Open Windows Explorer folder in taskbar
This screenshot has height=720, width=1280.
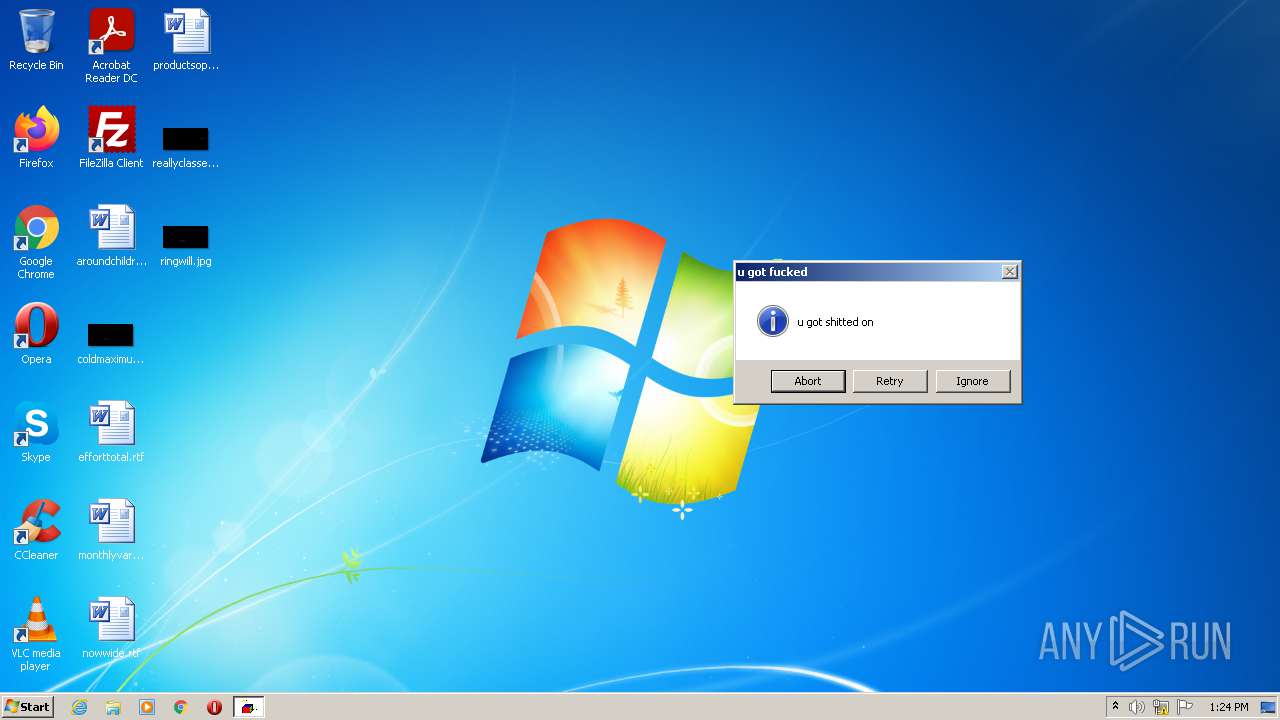[x=113, y=707]
